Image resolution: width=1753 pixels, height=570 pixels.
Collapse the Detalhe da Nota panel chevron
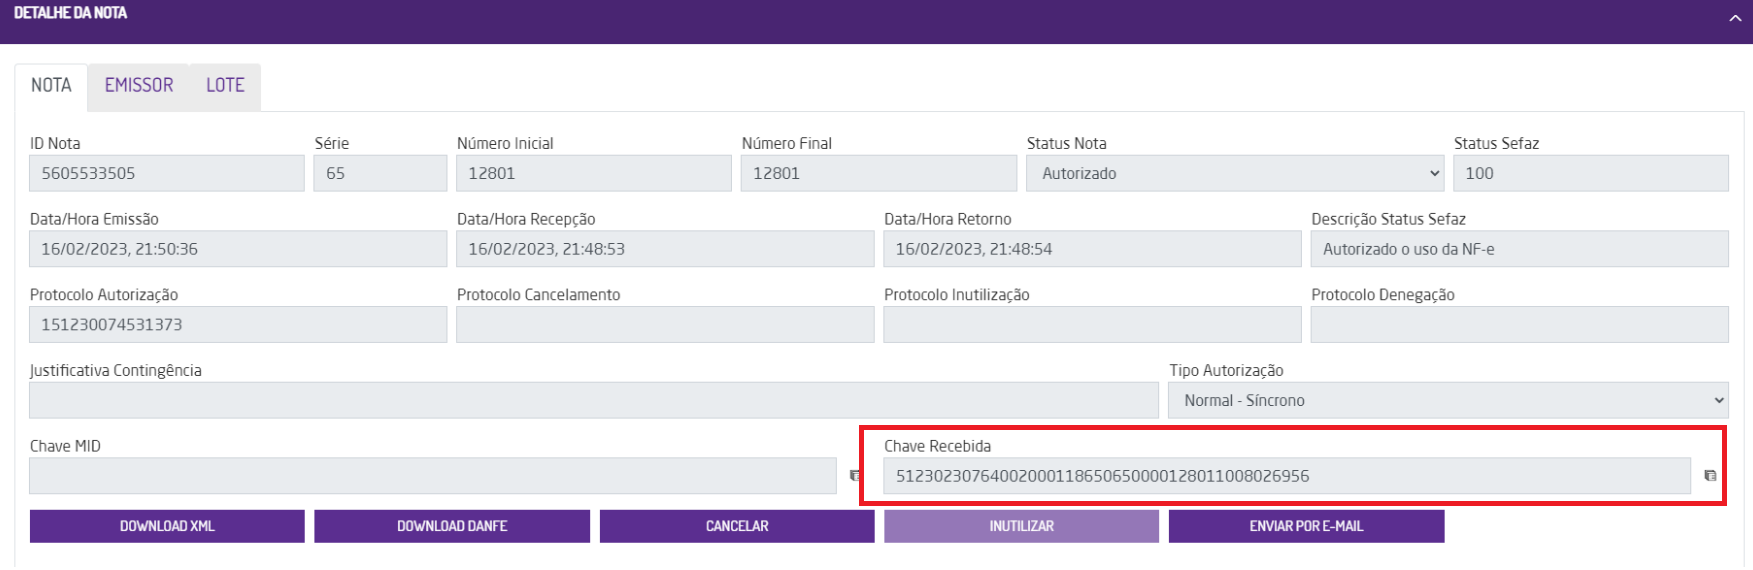(x=1735, y=18)
